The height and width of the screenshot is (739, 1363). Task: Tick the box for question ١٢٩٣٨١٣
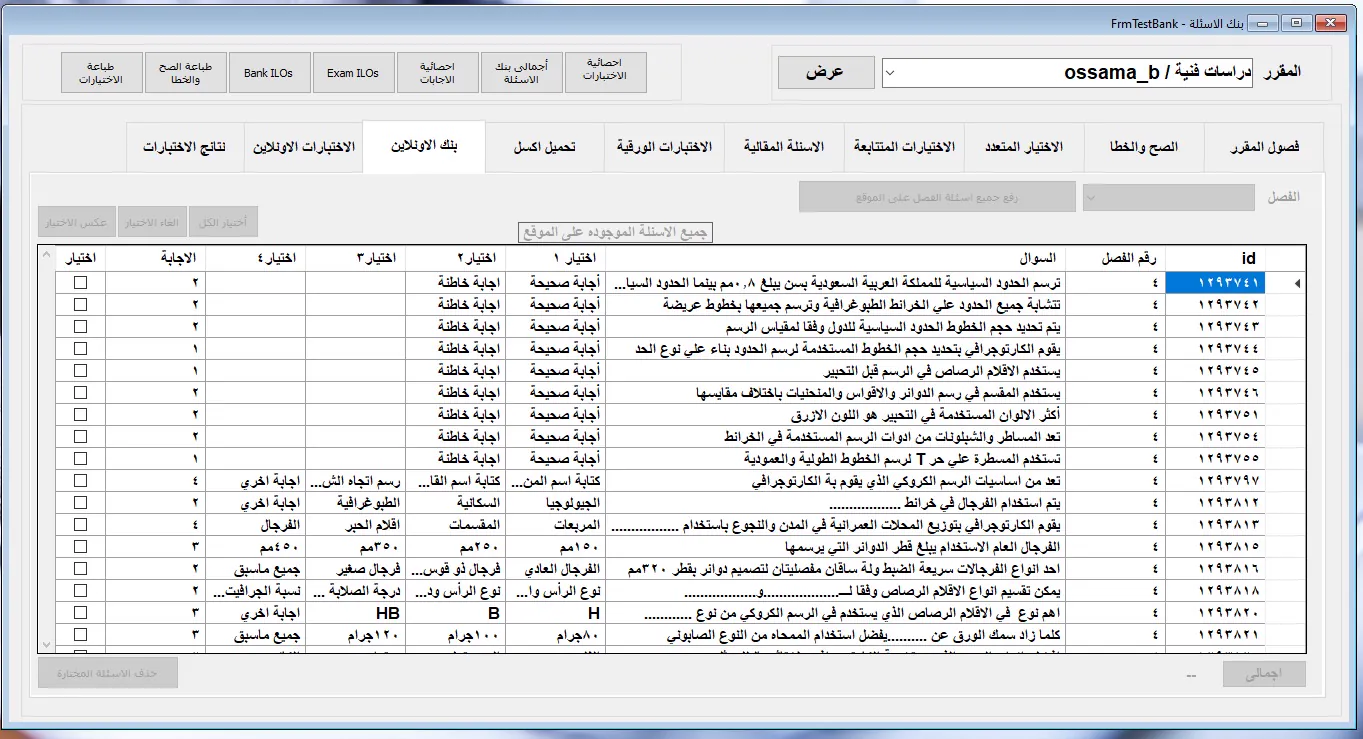(x=81, y=525)
